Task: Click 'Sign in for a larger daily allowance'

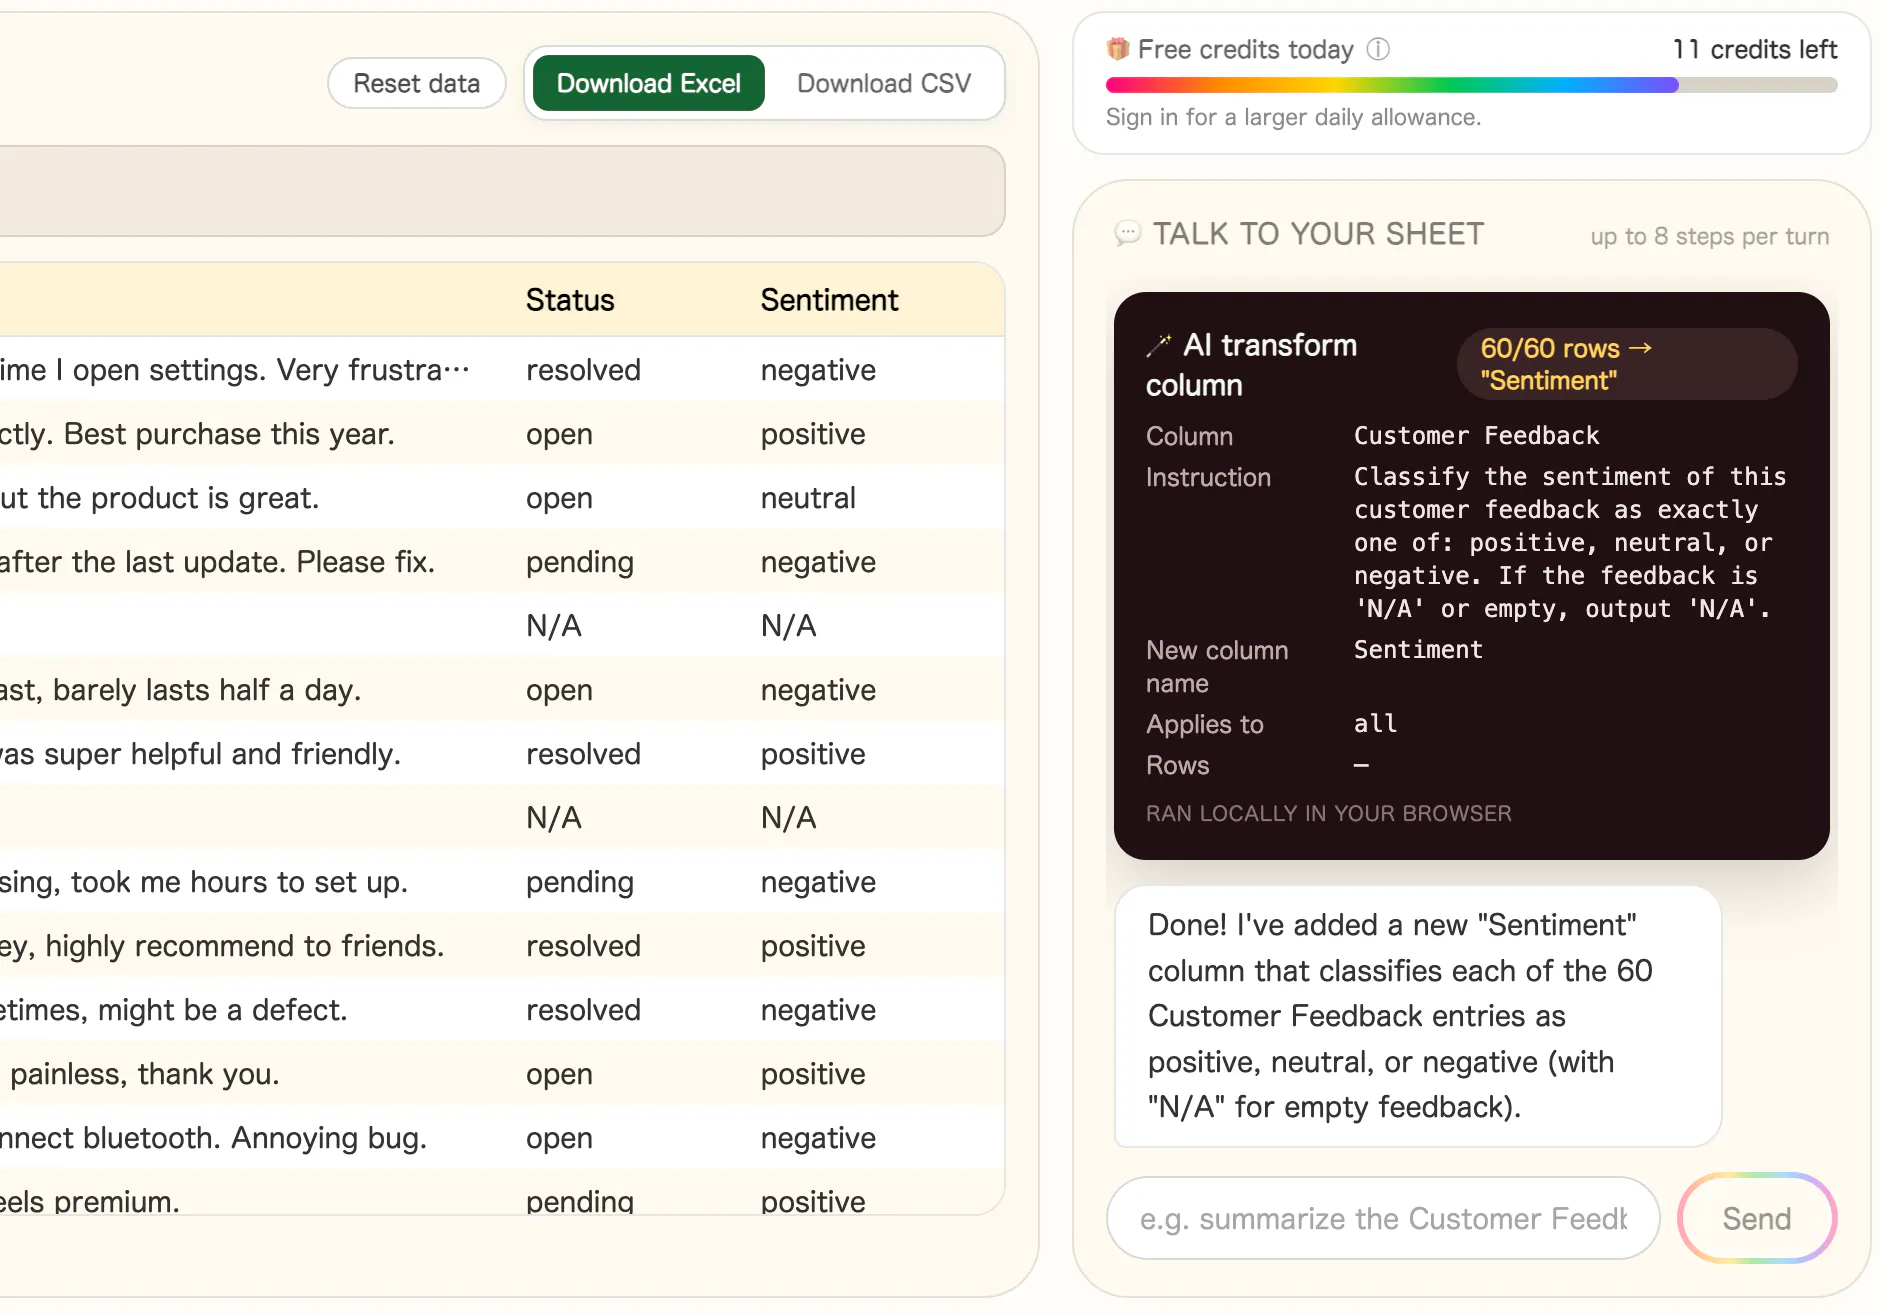Action: click(1293, 117)
